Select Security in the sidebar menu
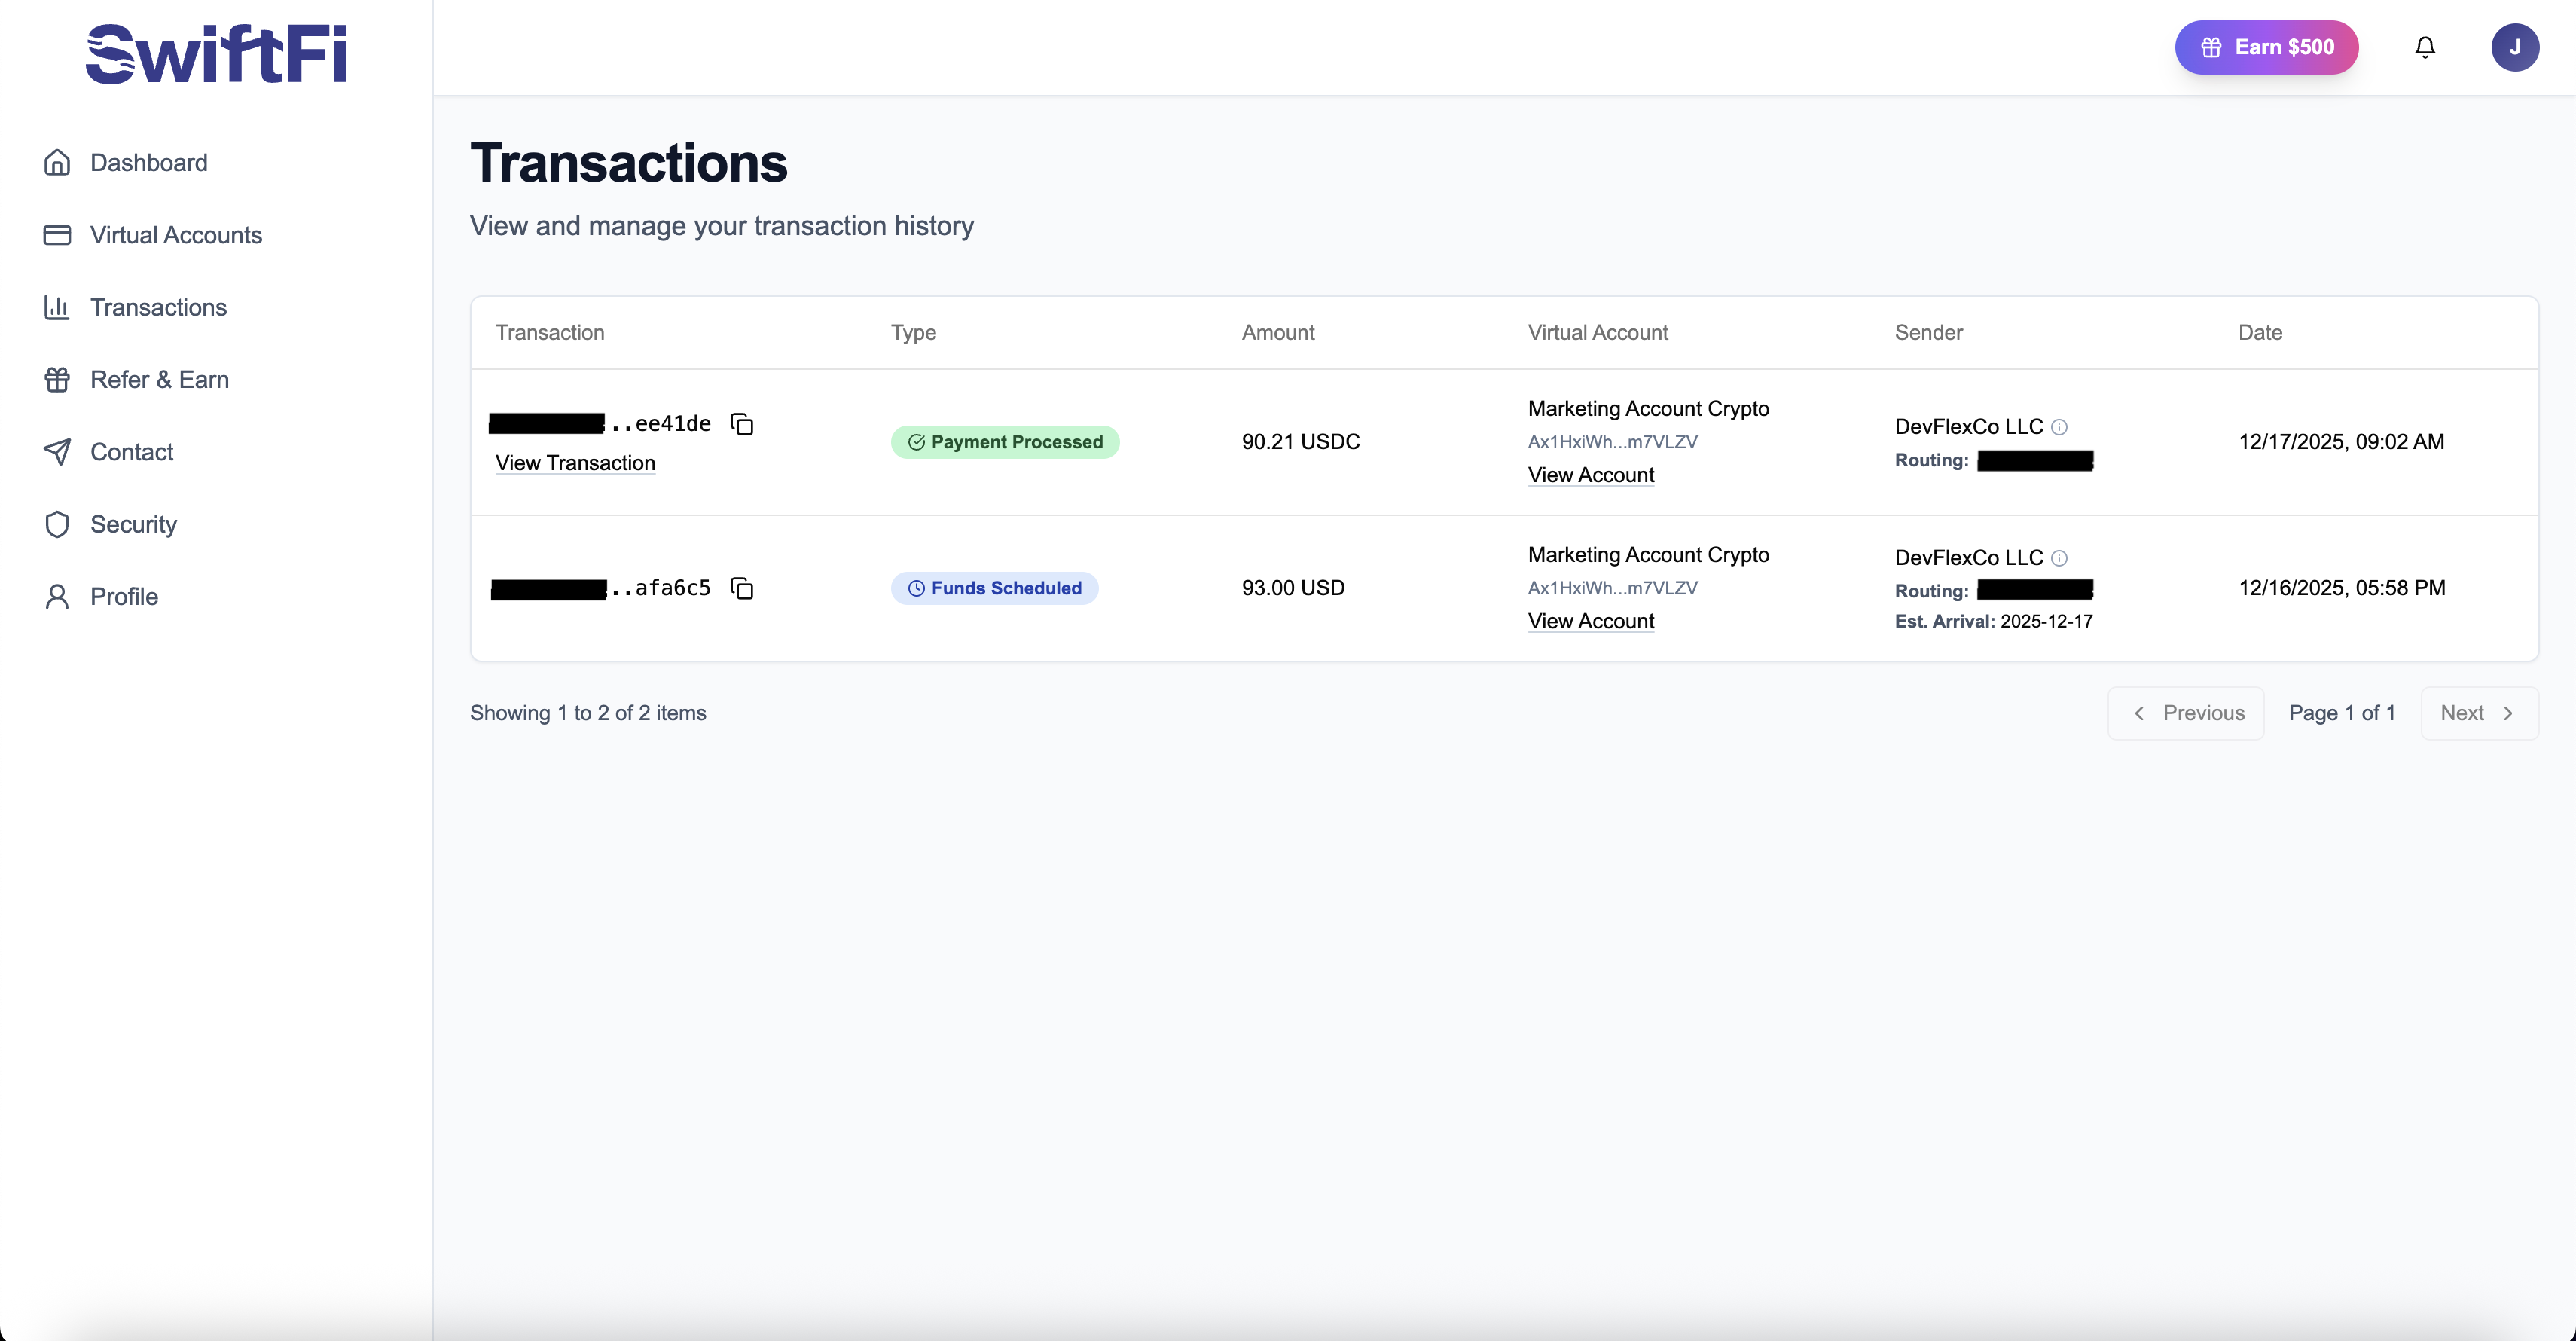The image size is (2576, 1341). click(x=130, y=524)
